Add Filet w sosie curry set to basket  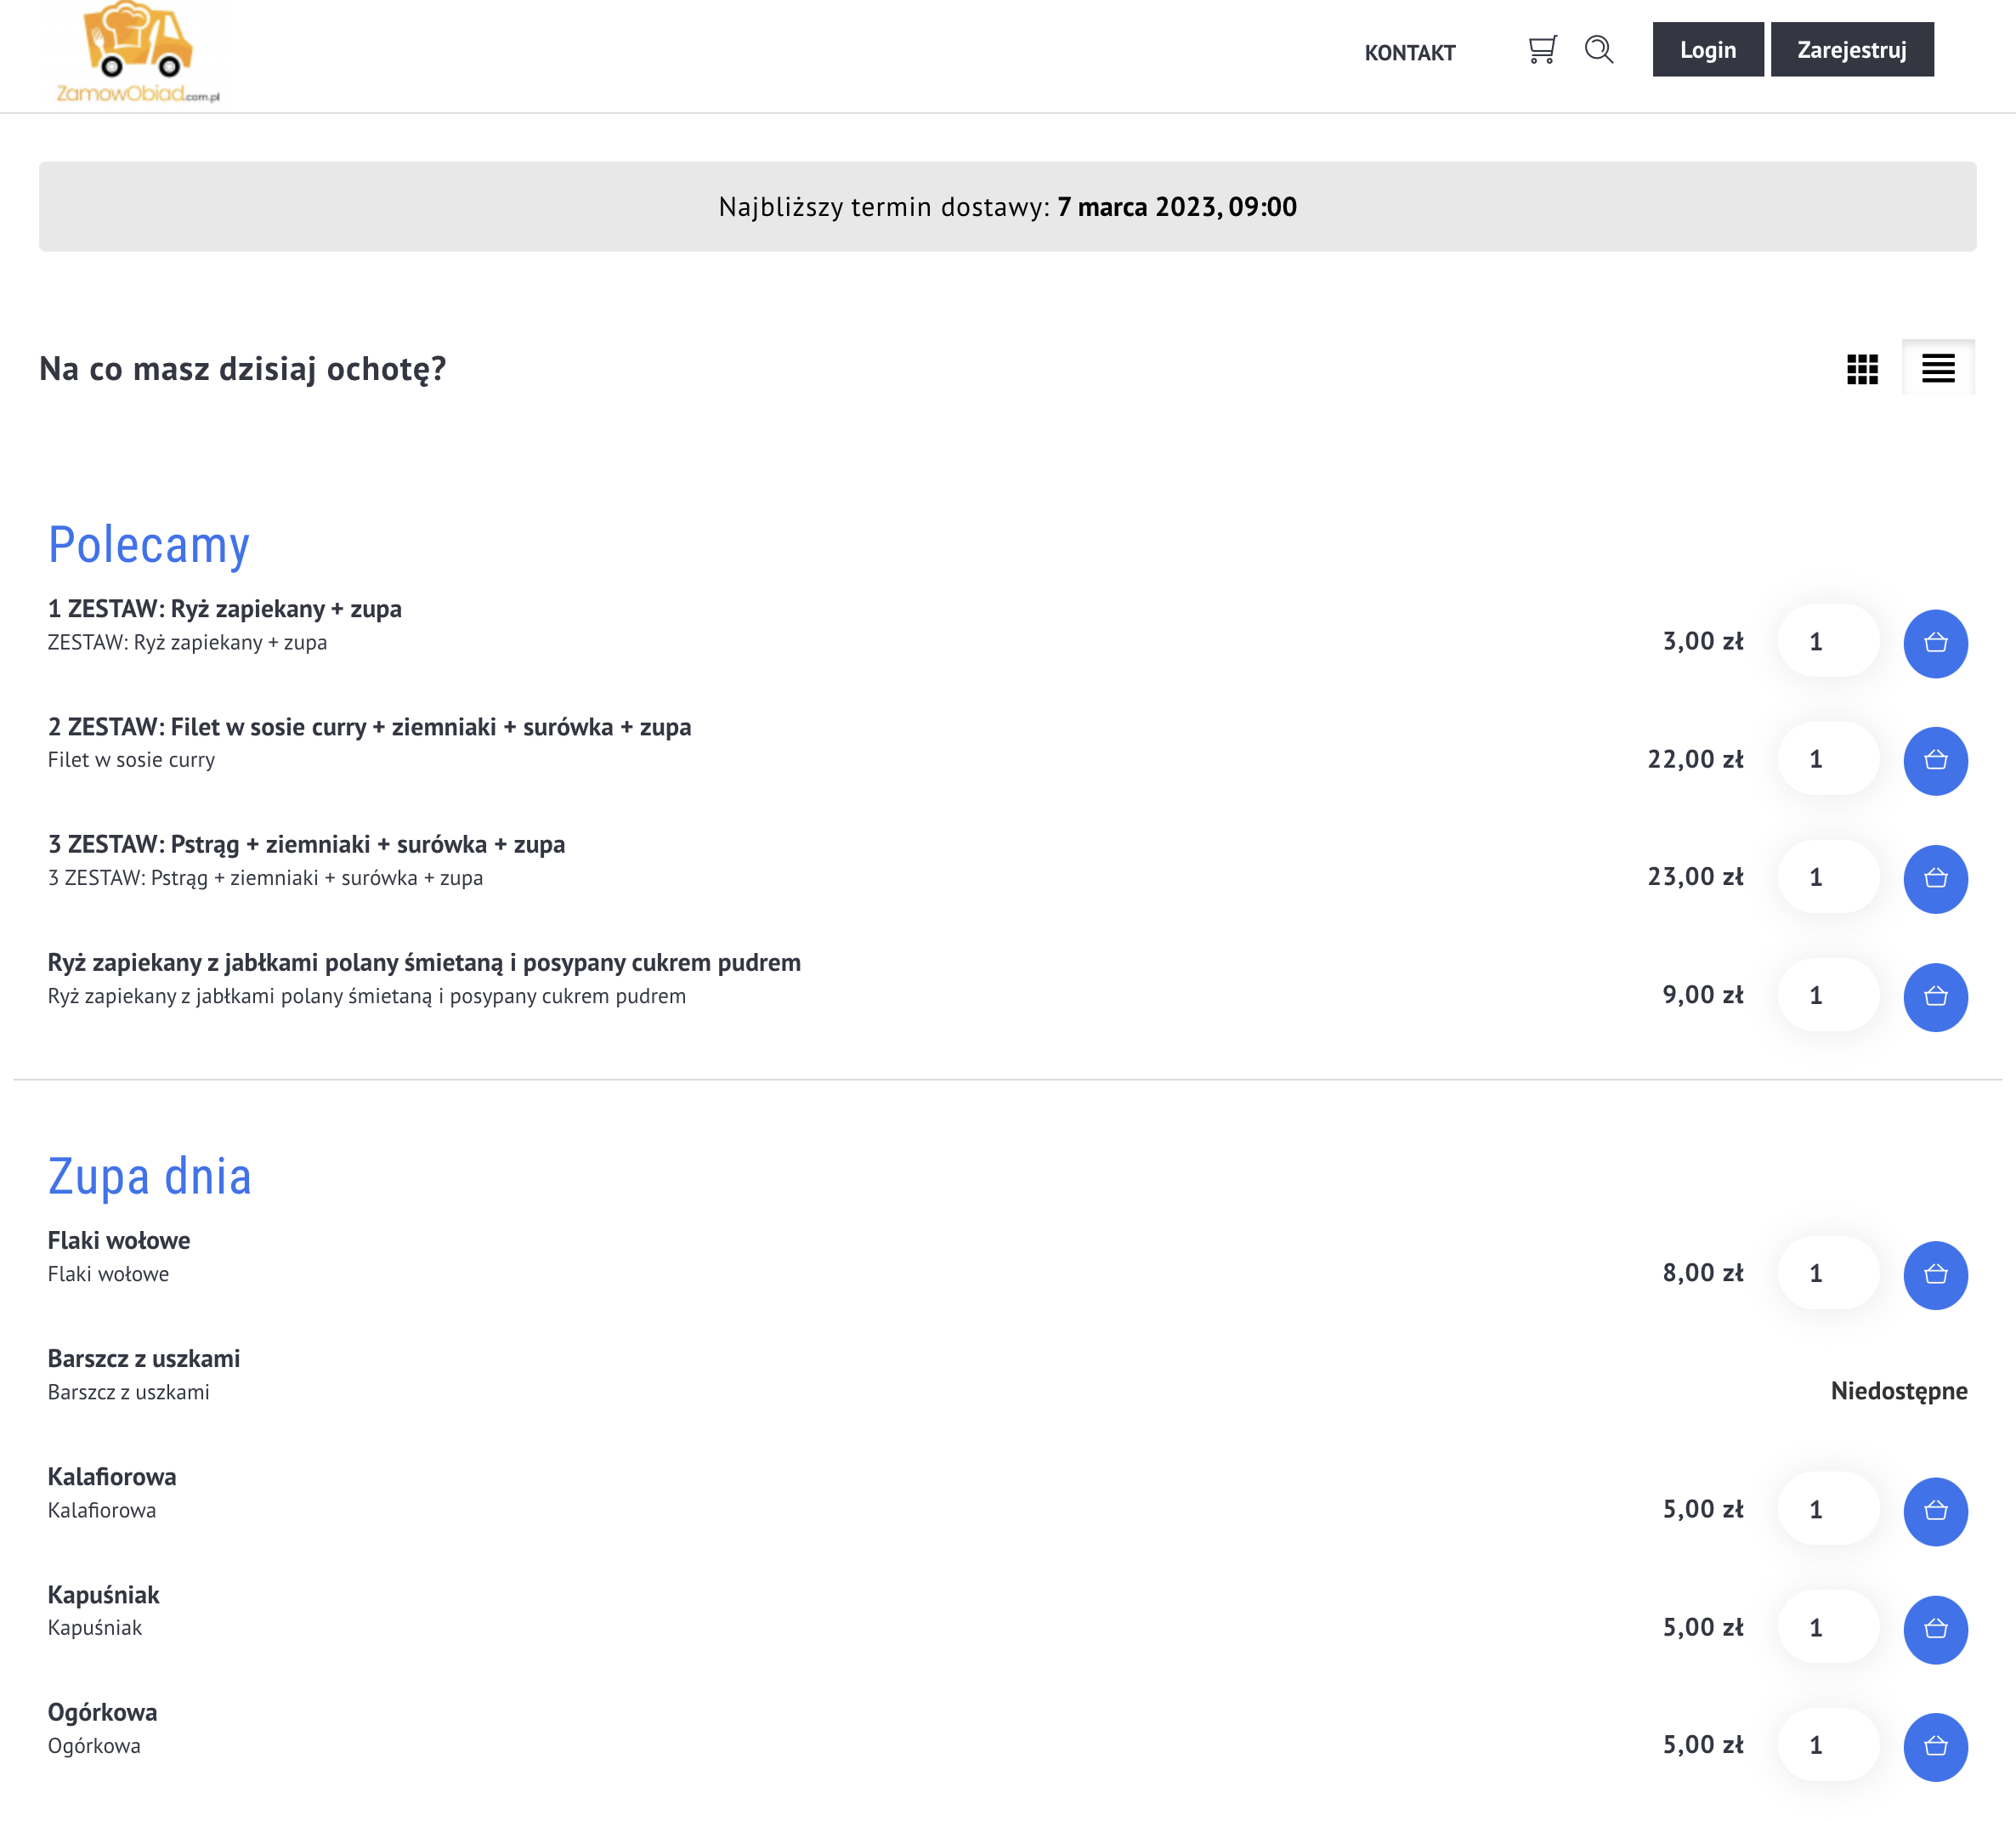pos(1934,761)
